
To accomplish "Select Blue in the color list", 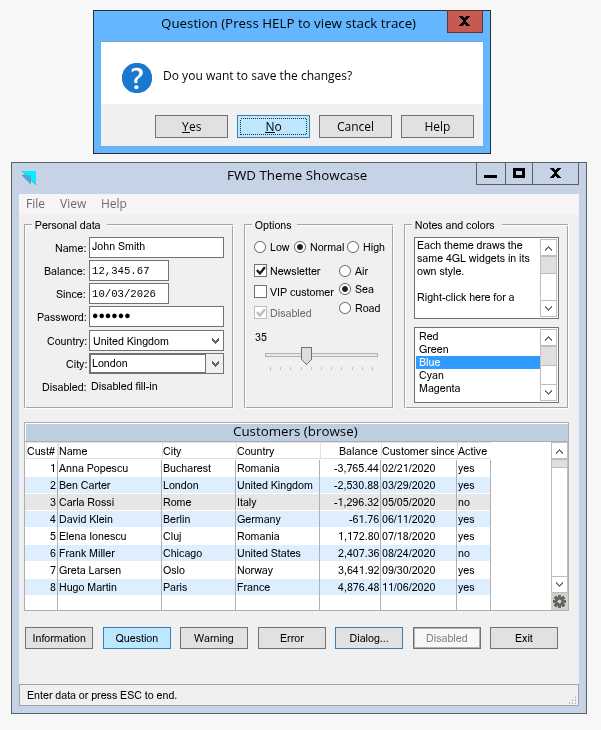I will click(x=478, y=362).
